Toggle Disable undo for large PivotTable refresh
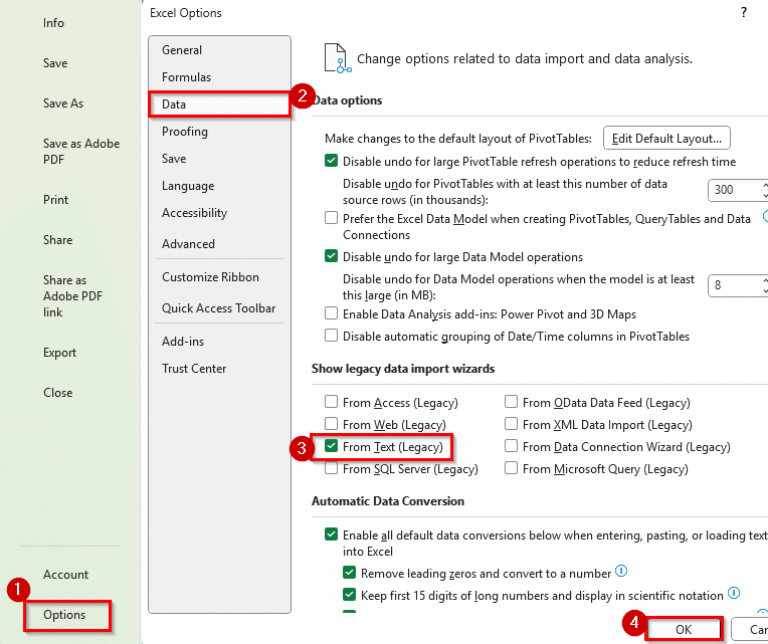The width and height of the screenshot is (768, 644). pyautogui.click(x=331, y=161)
